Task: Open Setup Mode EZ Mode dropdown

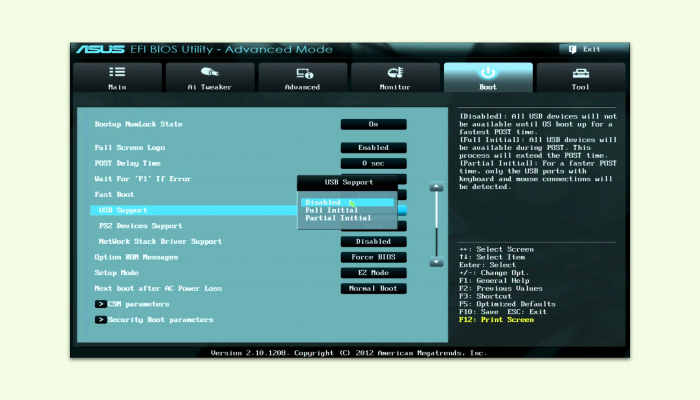Action: click(374, 273)
